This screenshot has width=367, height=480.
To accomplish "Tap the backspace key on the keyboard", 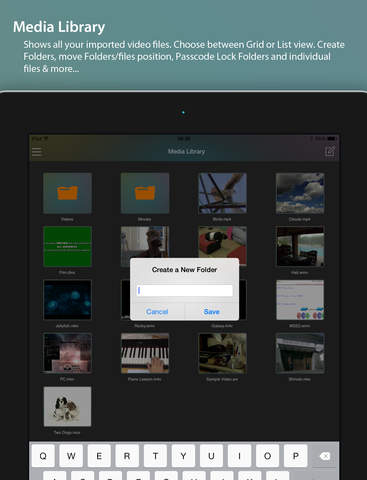I will click(324, 456).
